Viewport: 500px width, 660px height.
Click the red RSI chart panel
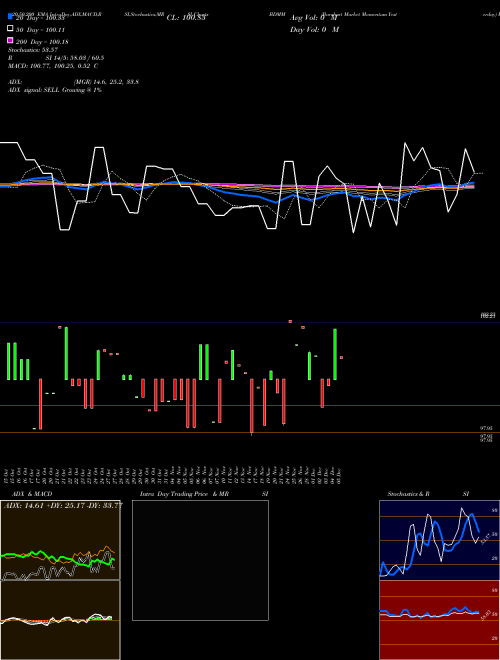(439, 620)
